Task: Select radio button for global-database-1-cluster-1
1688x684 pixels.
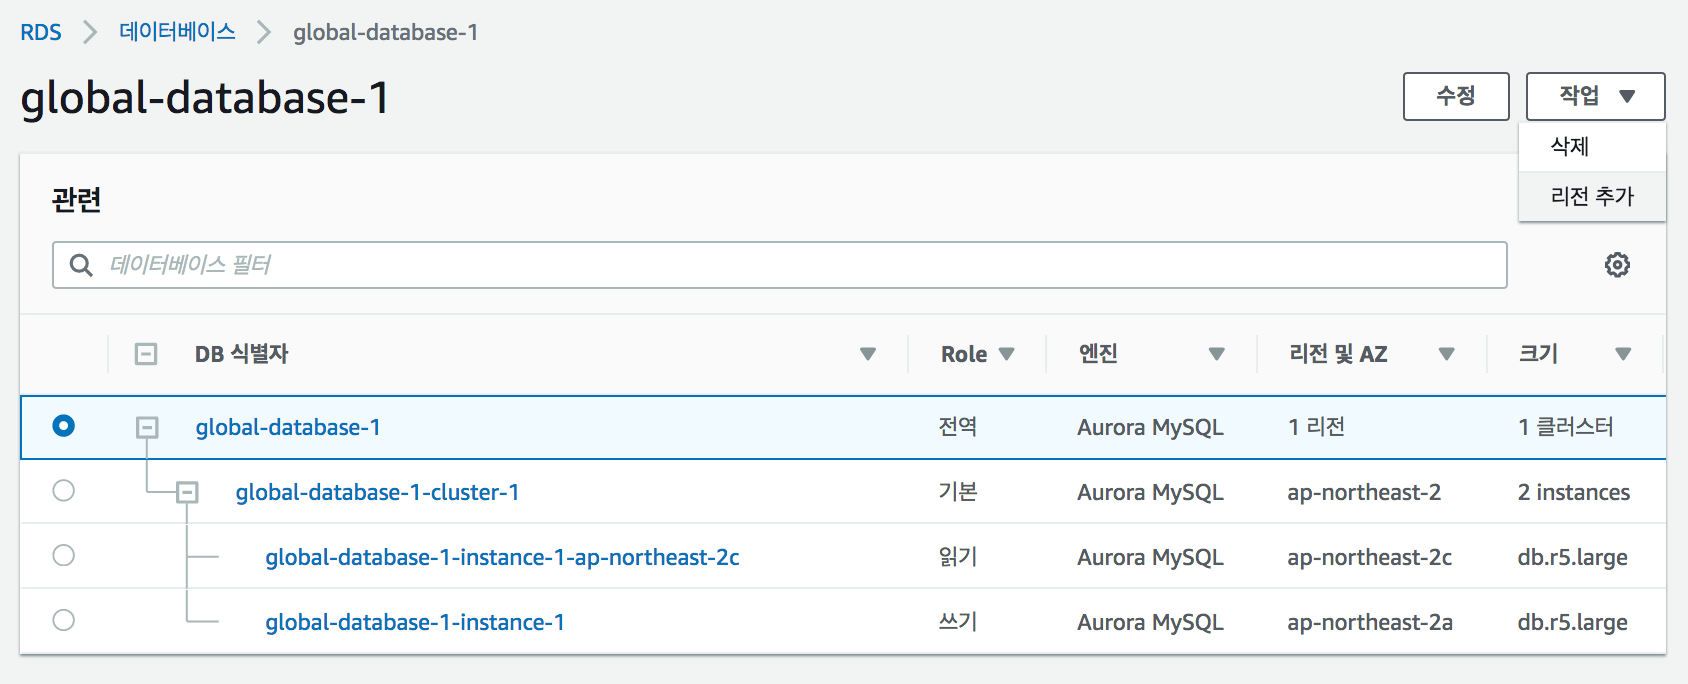Action: pyautogui.click(x=64, y=491)
